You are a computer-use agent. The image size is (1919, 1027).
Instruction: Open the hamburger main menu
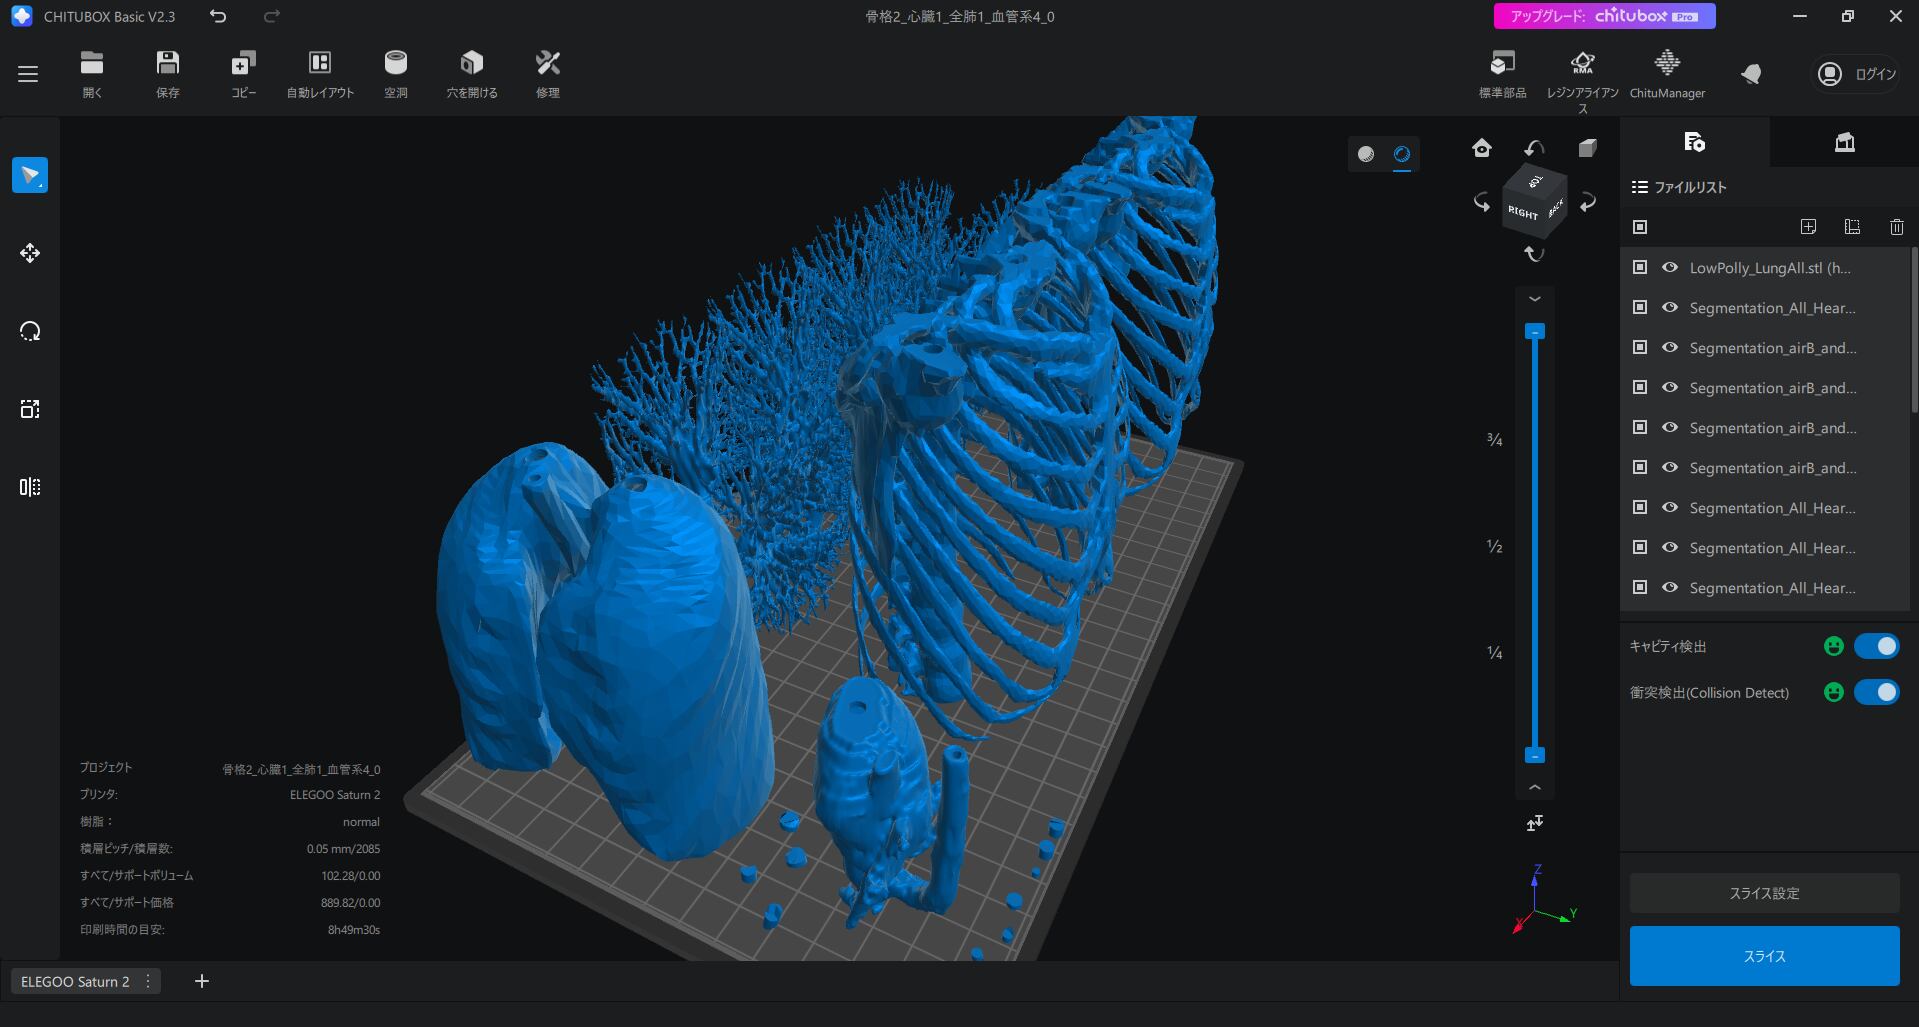point(28,74)
